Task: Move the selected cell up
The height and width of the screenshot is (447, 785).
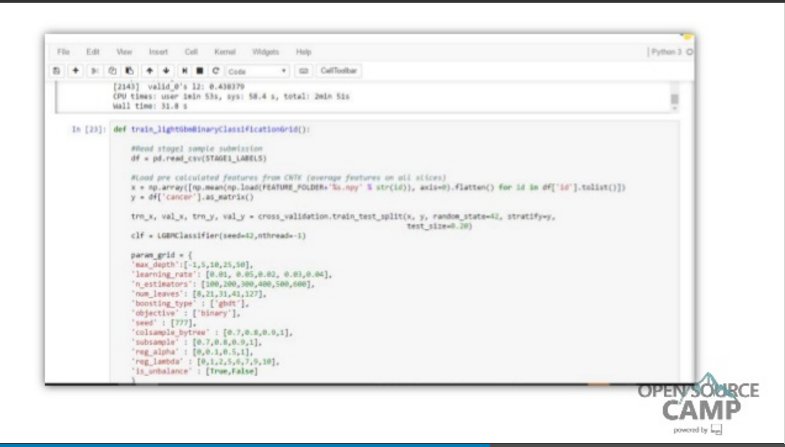Action: coord(149,71)
